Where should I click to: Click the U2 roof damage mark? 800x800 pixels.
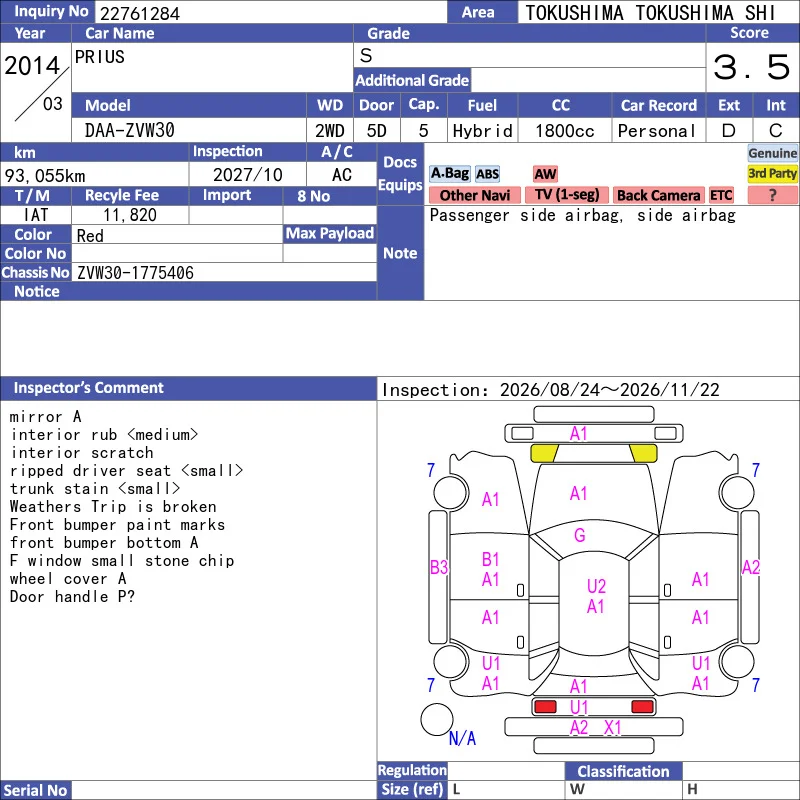[596, 586]
